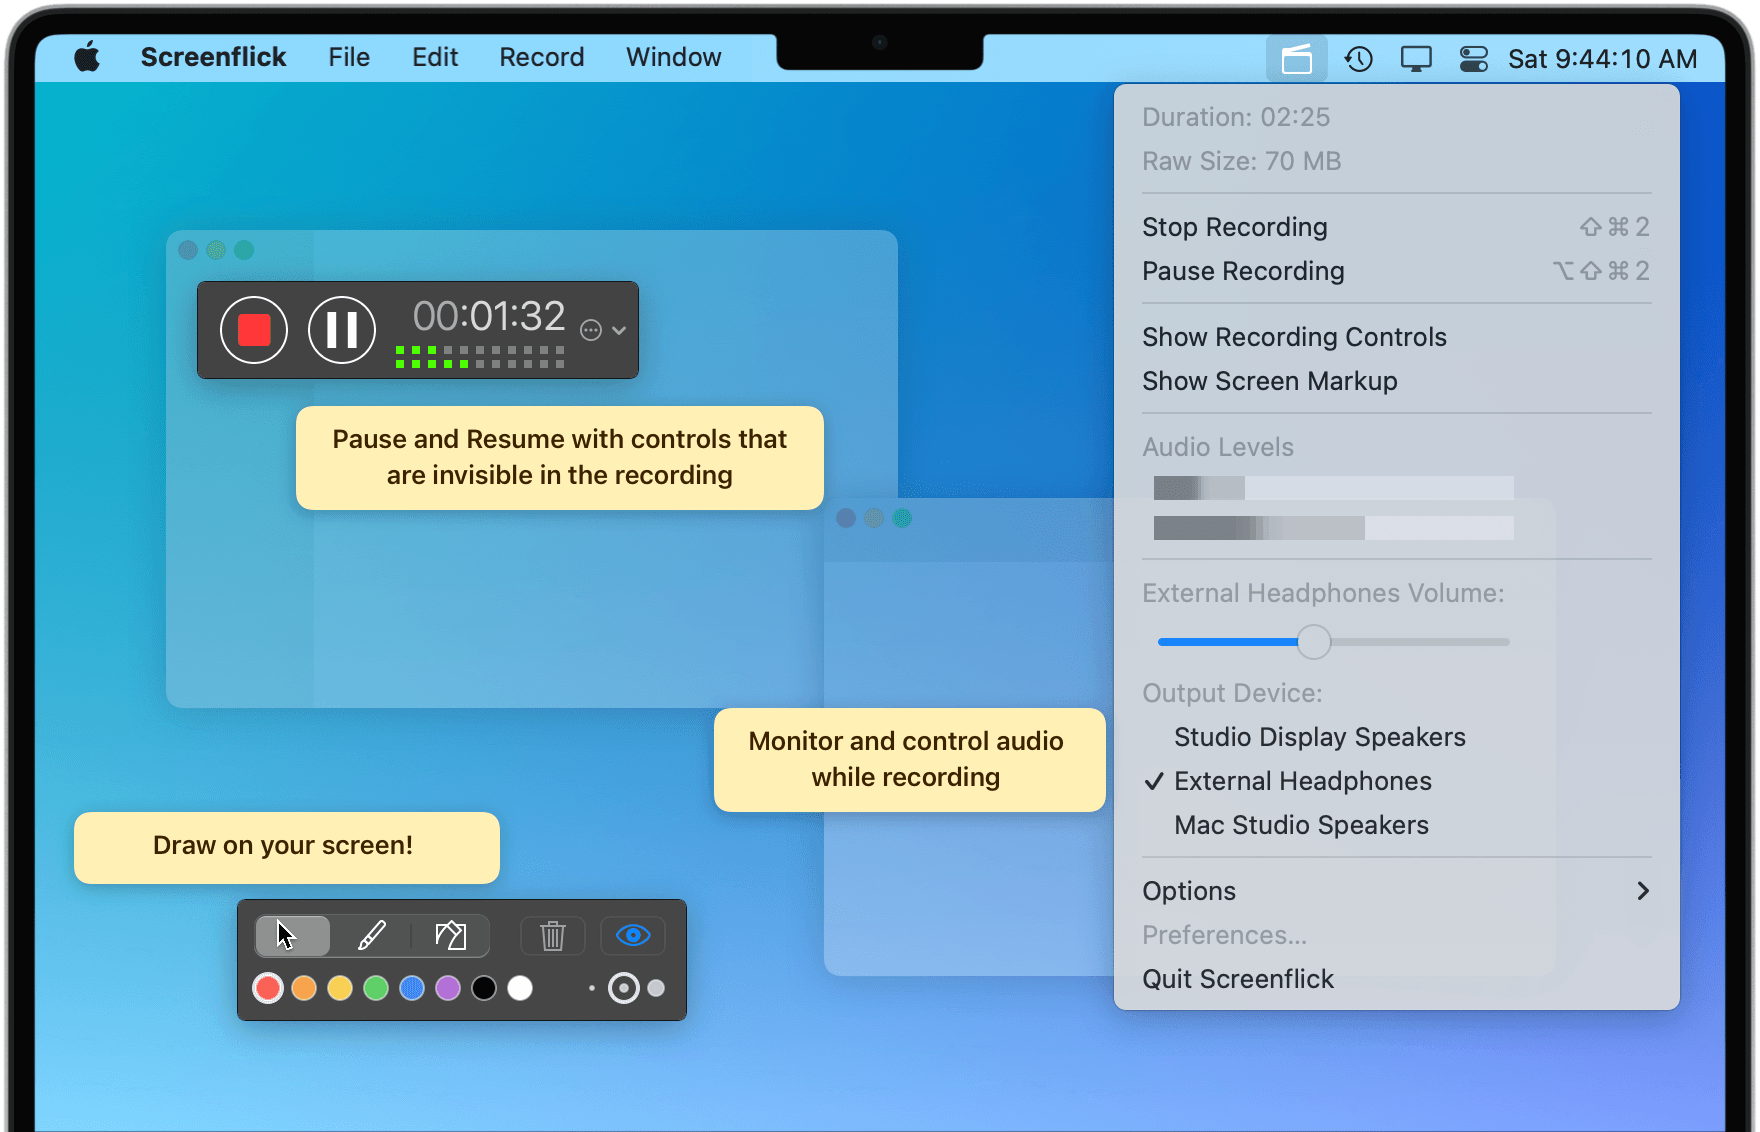1760x1132 pixels.
Task: Choose Quit Screenflick
Action: [1396, 979]
